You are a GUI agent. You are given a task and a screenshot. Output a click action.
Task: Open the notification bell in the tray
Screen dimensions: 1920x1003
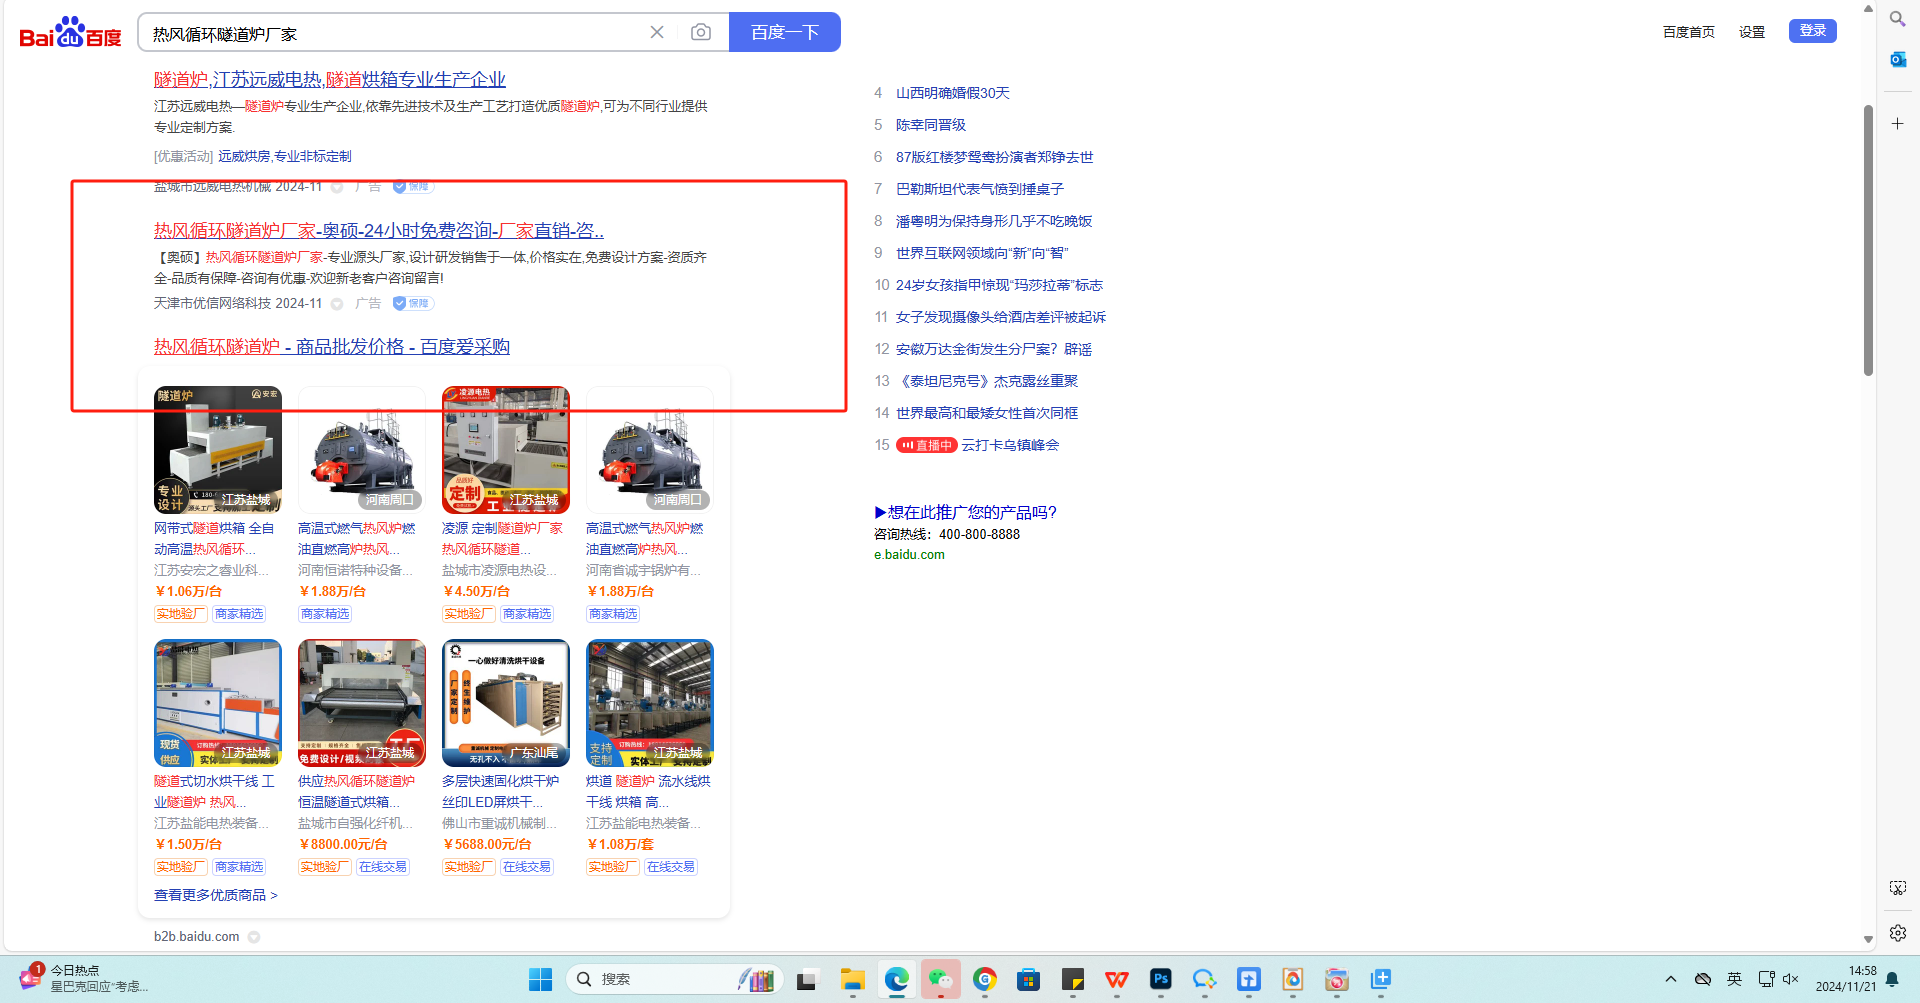pyautogui.click(x=1892, y=979)
